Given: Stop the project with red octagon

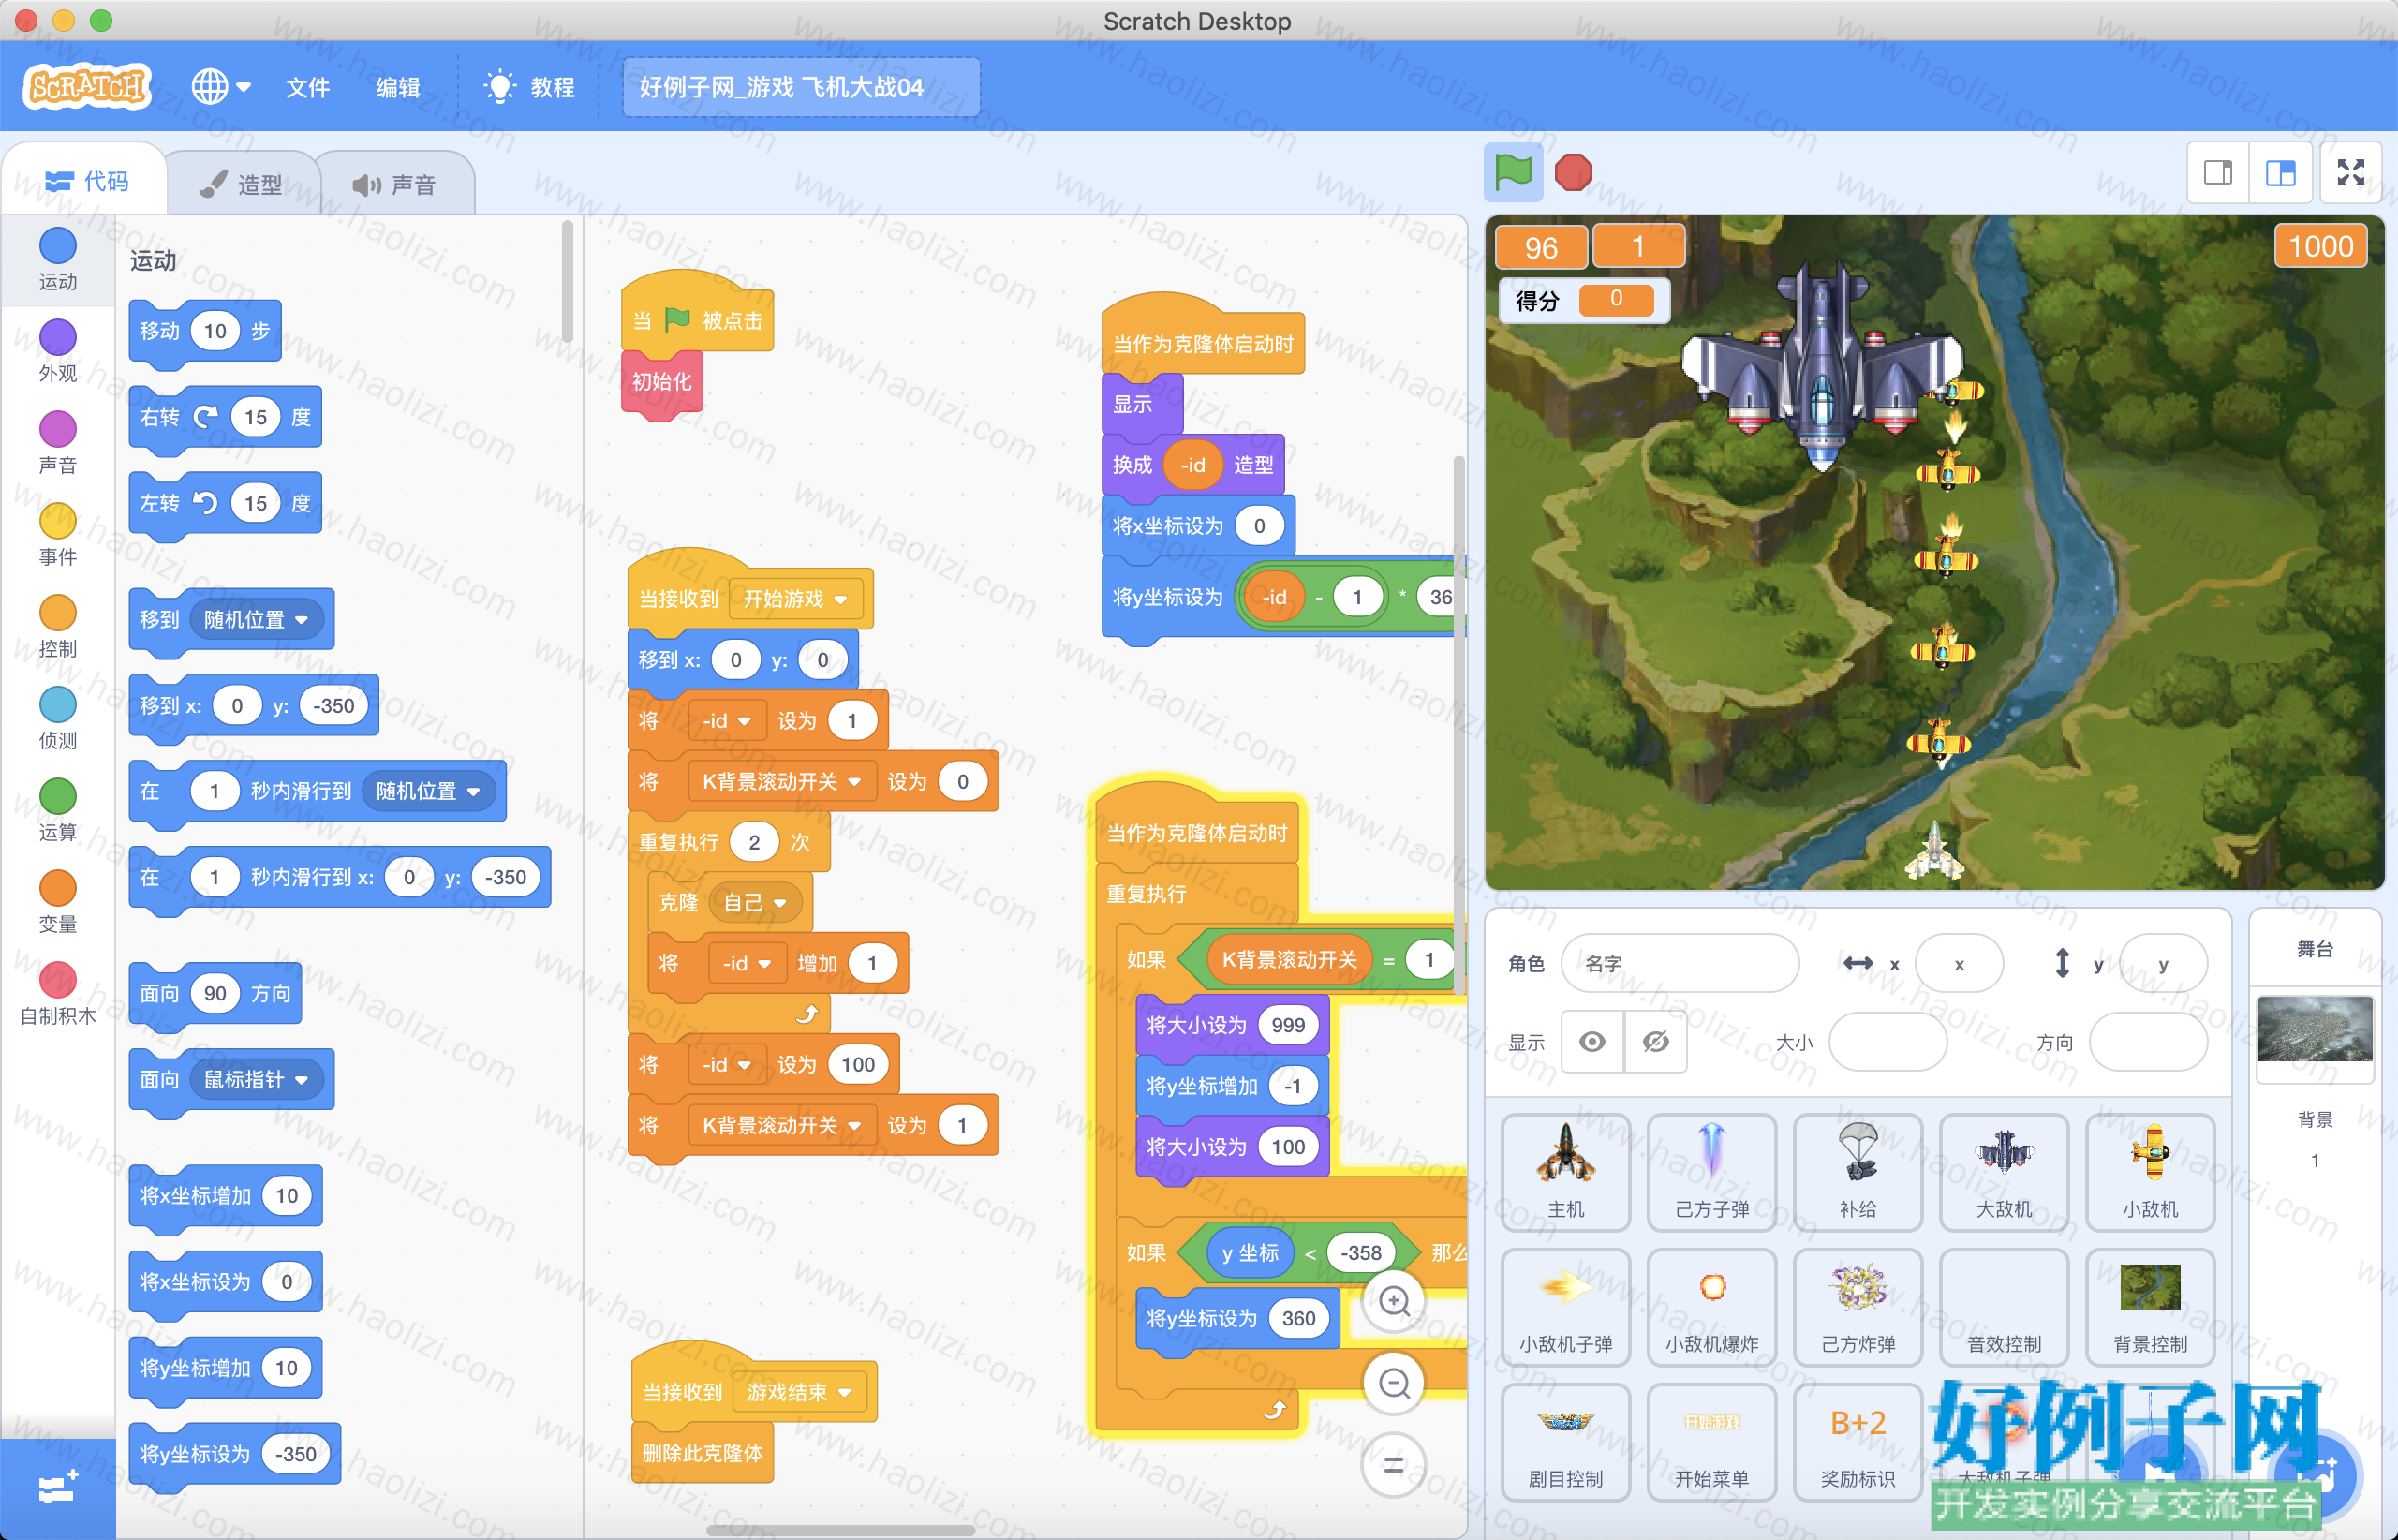Looking at the screenshot, I should click(1573, 172).
